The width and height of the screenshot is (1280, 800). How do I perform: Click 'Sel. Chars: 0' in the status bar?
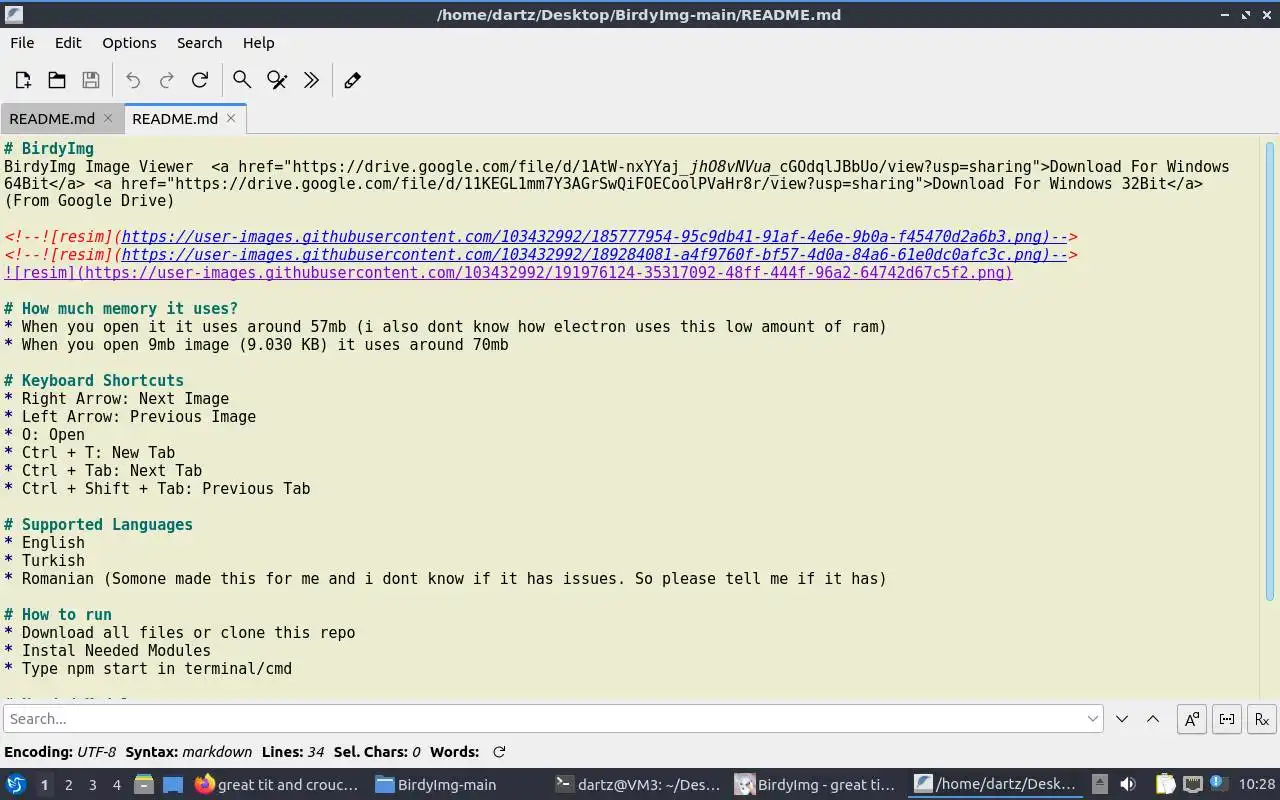pyautogui.click(x=377, y=752)
